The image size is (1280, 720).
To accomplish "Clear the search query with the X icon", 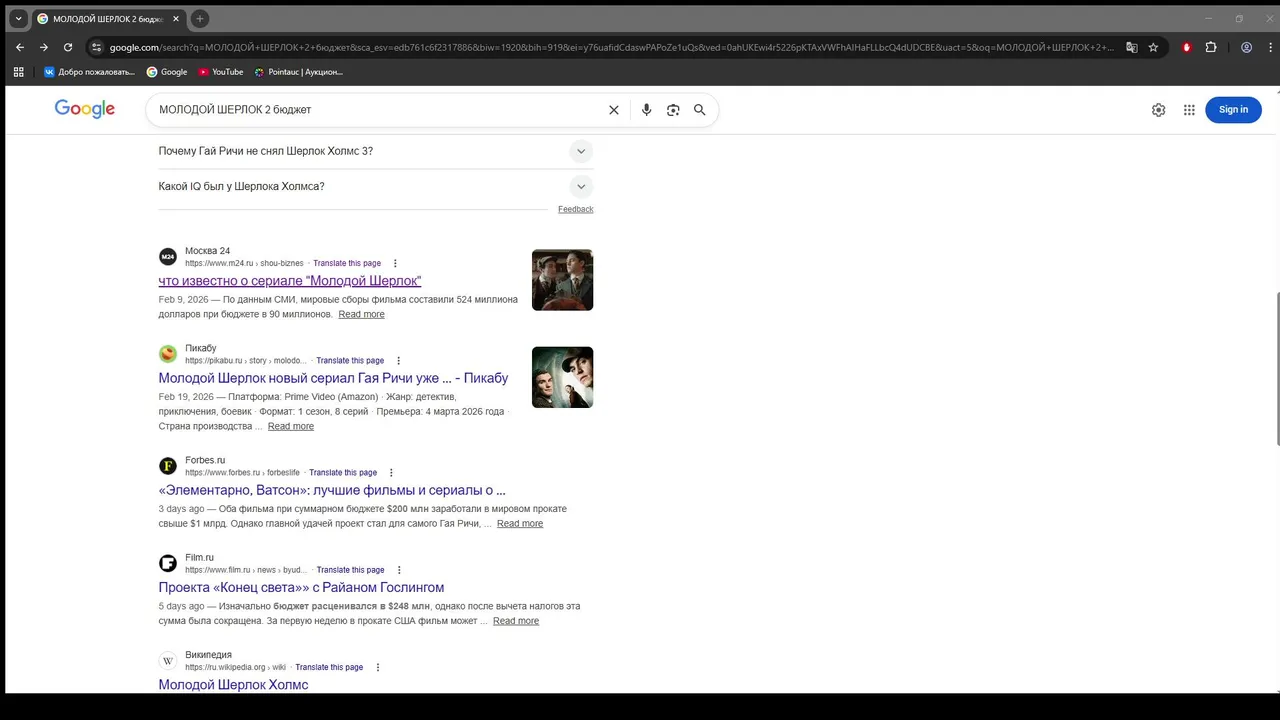I will [x=614, y=110].
